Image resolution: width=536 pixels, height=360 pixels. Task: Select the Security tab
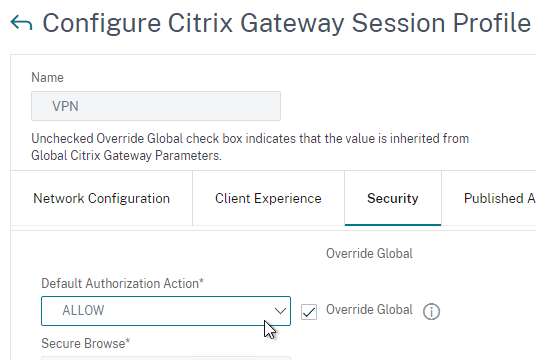point(393,198)
